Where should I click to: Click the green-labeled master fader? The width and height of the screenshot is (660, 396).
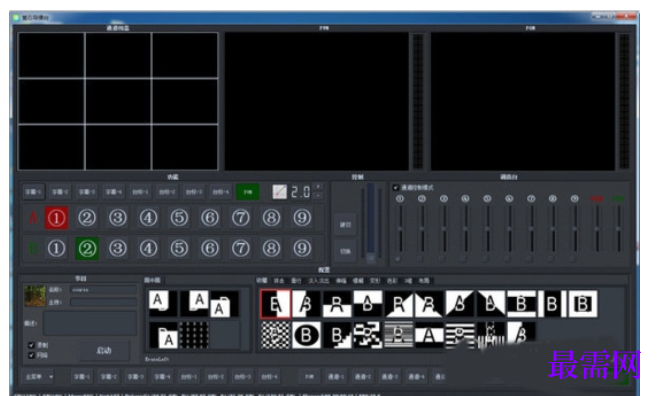pyautogui.click(x=619, y=229)
